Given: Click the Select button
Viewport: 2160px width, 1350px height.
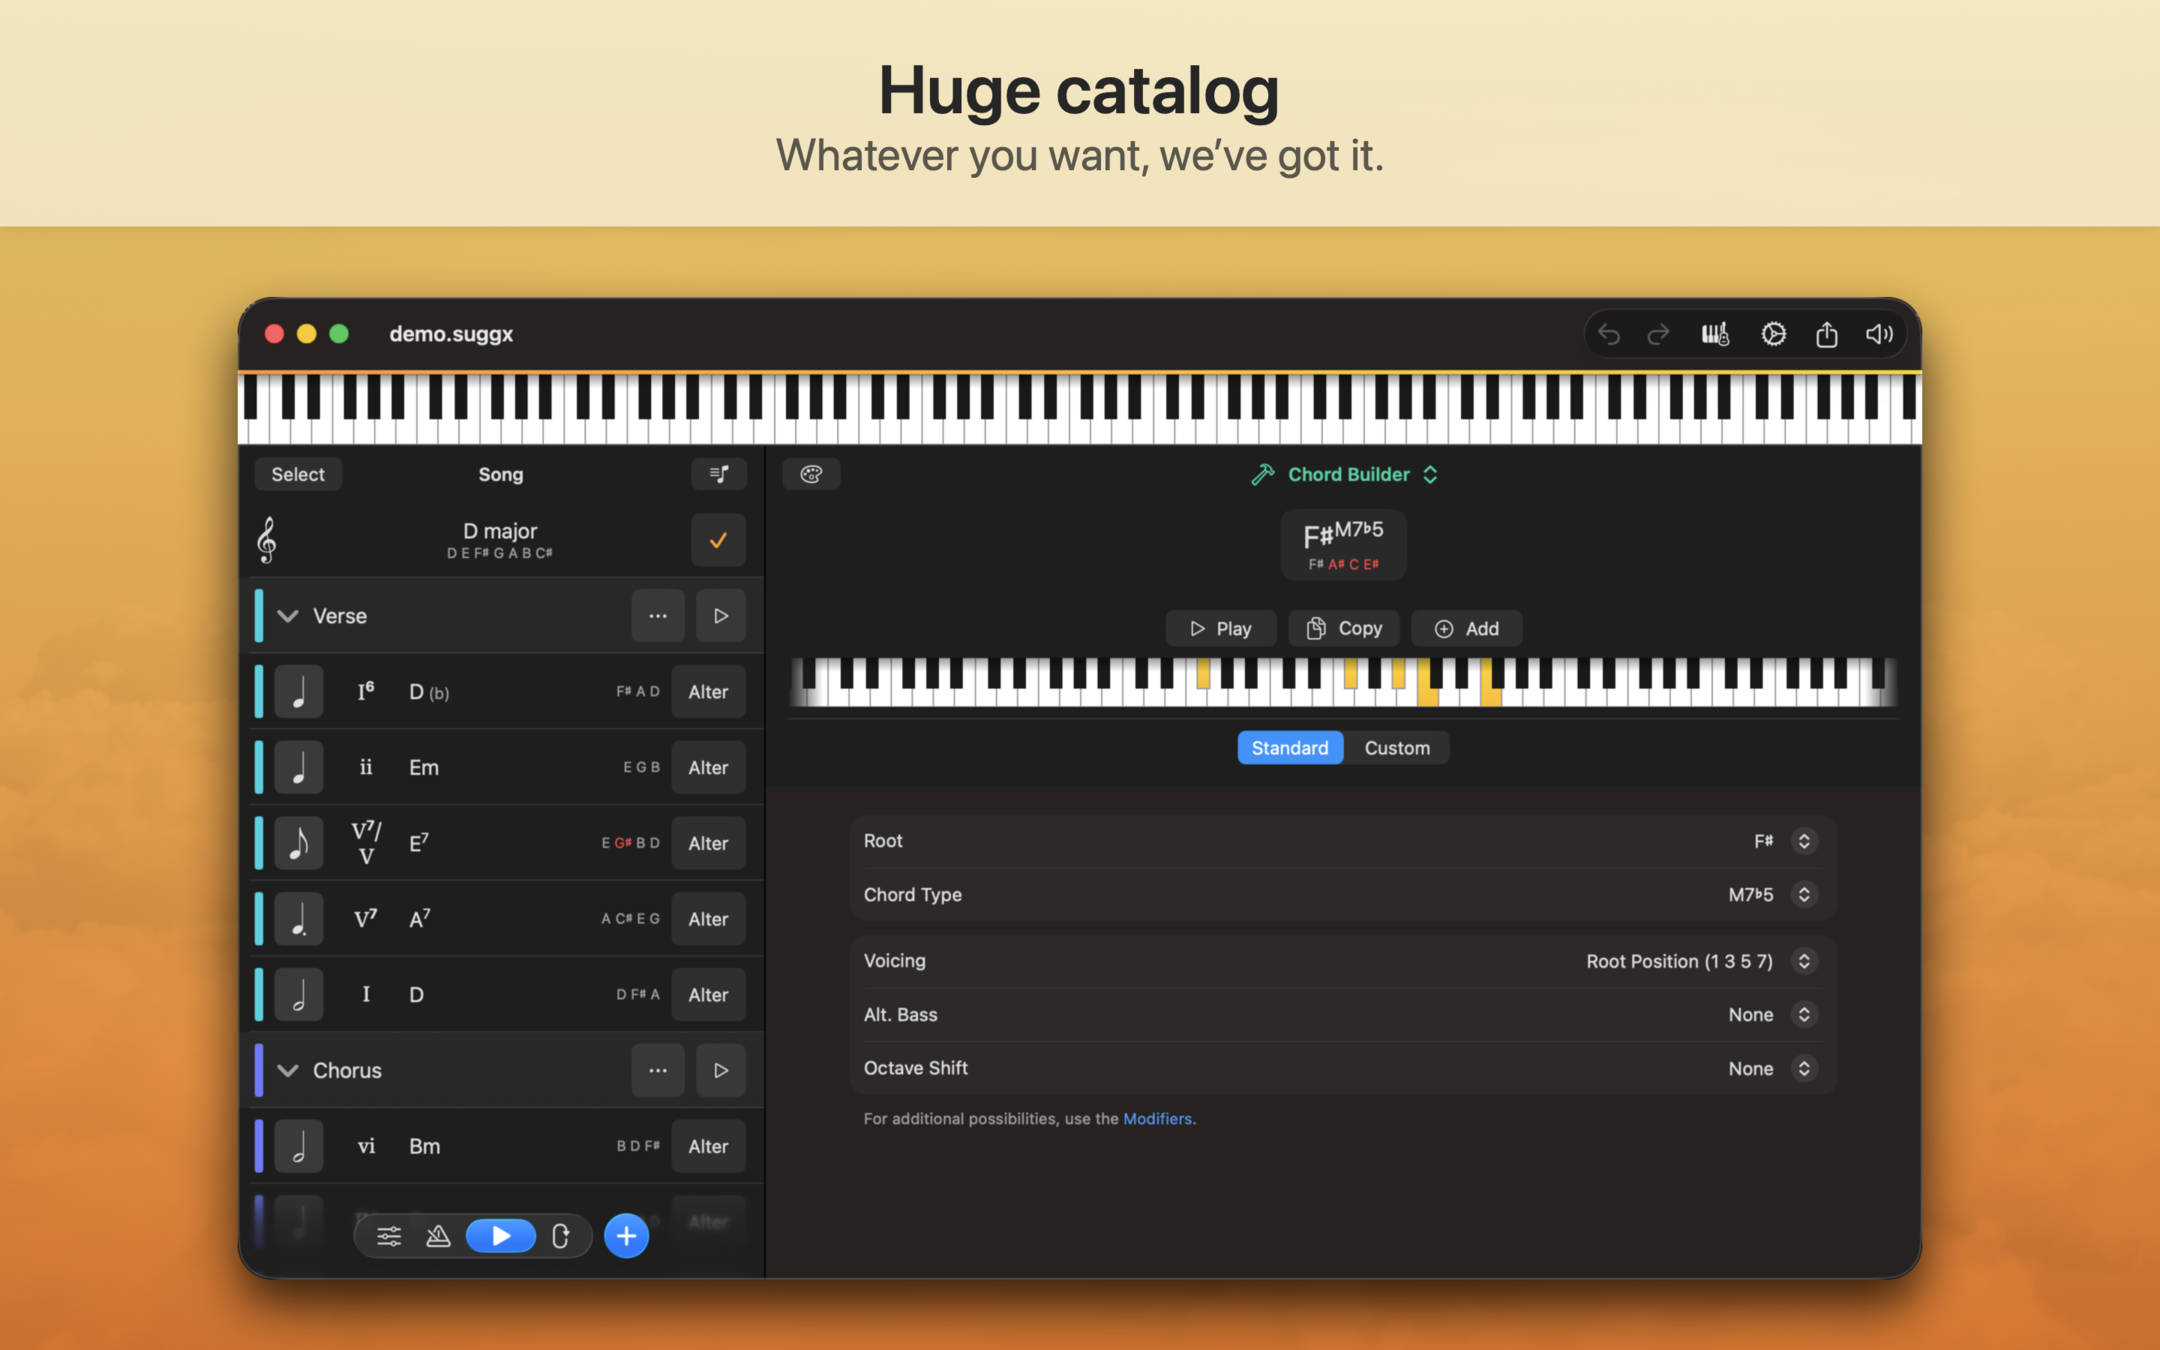Looking at the screenshot, I should pos(298,474).
